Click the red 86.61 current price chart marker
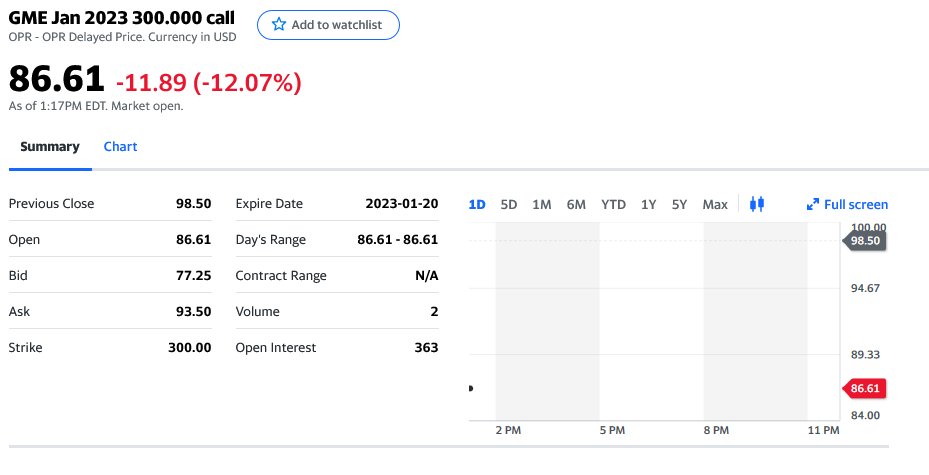Screen dimensions: 929x475 point(864,389)
